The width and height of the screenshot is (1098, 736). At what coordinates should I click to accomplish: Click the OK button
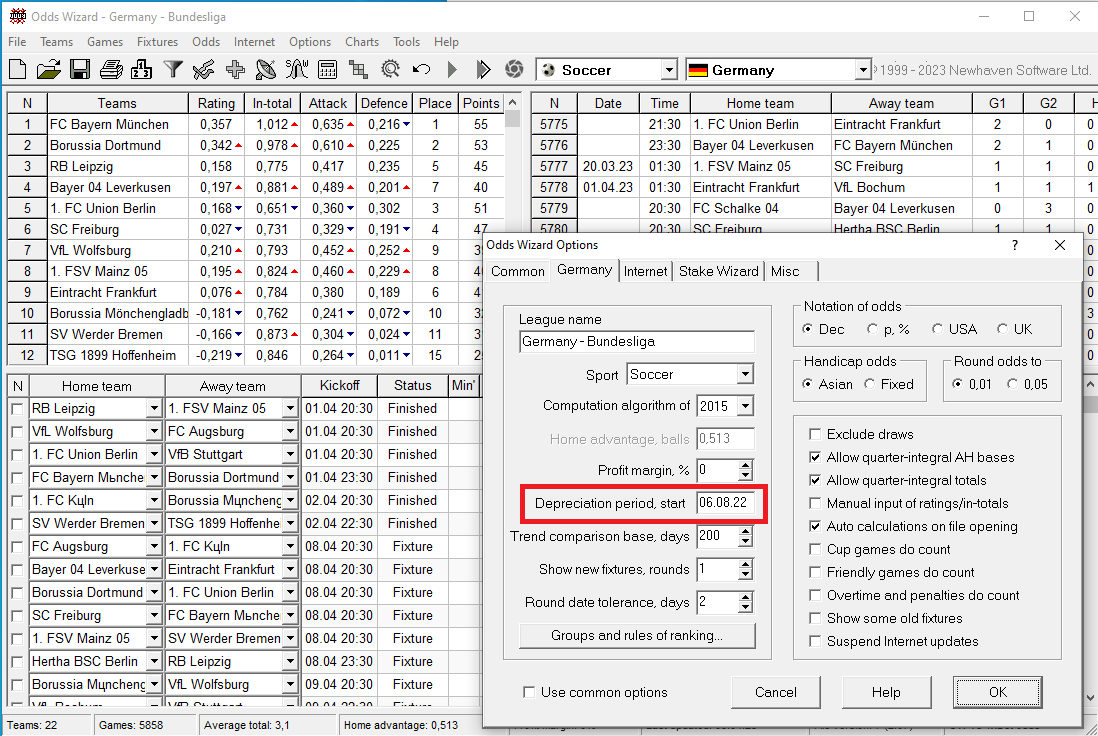tap(997, 693)
